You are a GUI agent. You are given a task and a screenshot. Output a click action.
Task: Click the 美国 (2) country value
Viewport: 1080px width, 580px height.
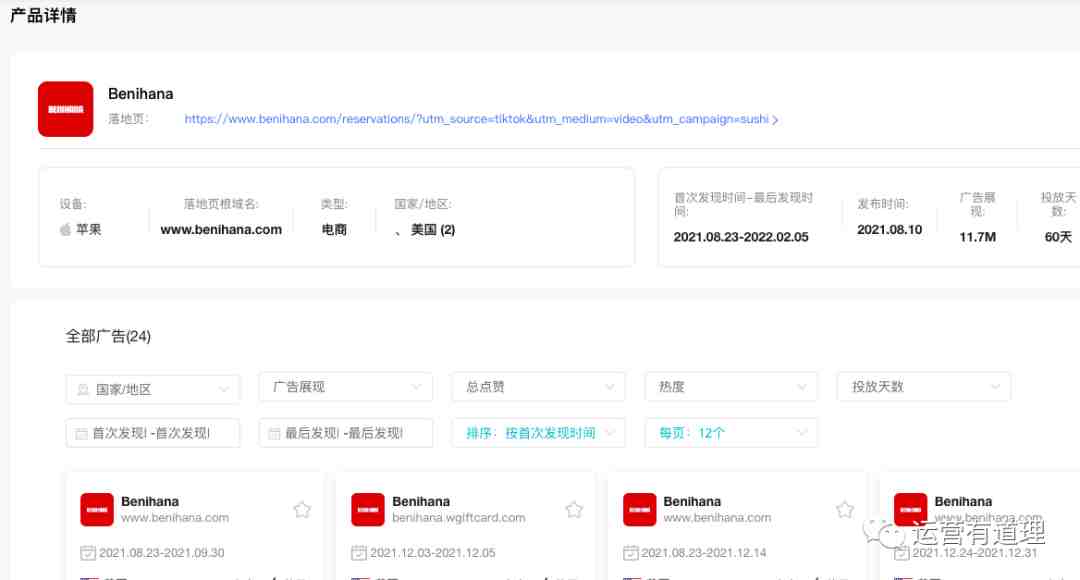(x=433, y=229)
